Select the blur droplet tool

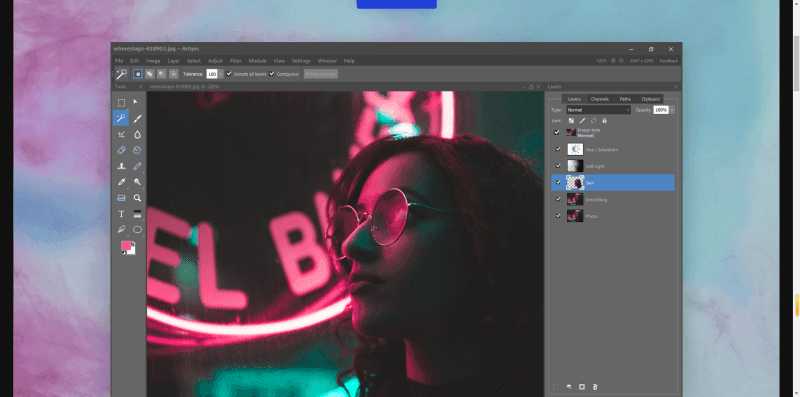(x=137, y=135)
